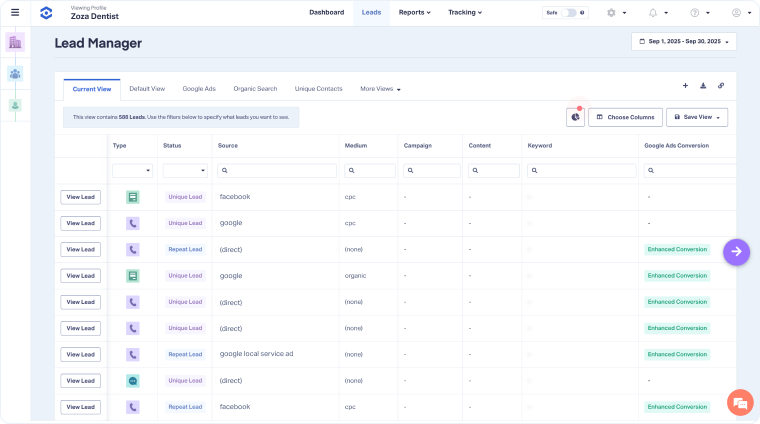Click the Choose Columns button
This screenshot has width=760, height=424.
625,117
